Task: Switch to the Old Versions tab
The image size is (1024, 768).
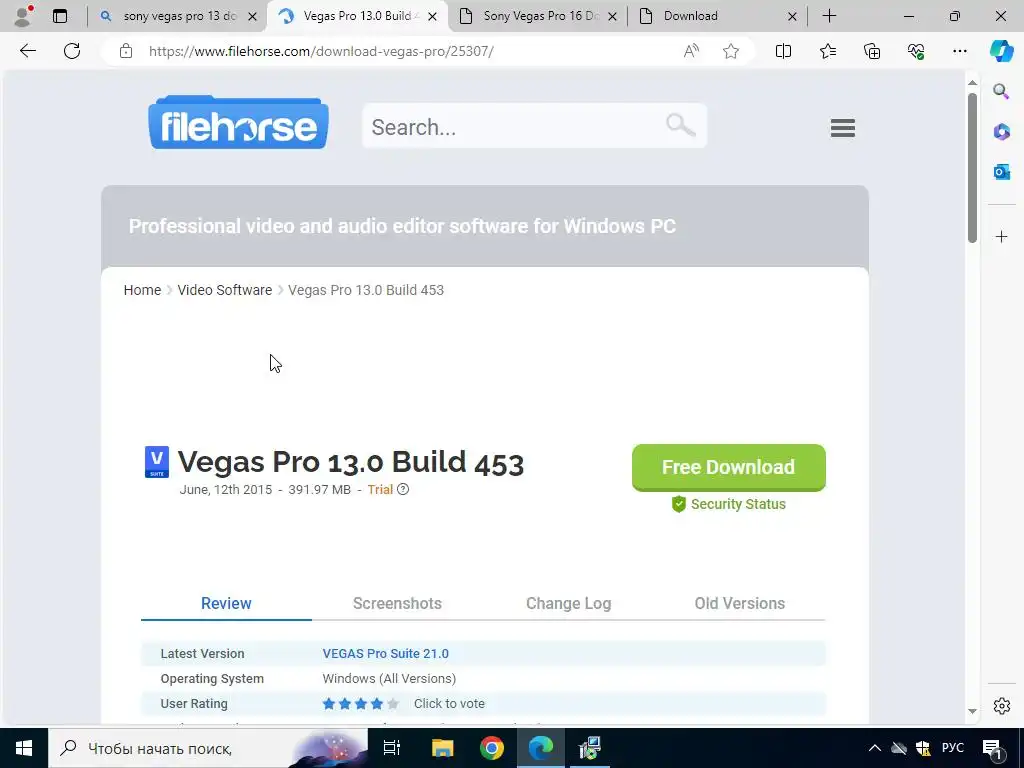Action: (x=739, y=603)
